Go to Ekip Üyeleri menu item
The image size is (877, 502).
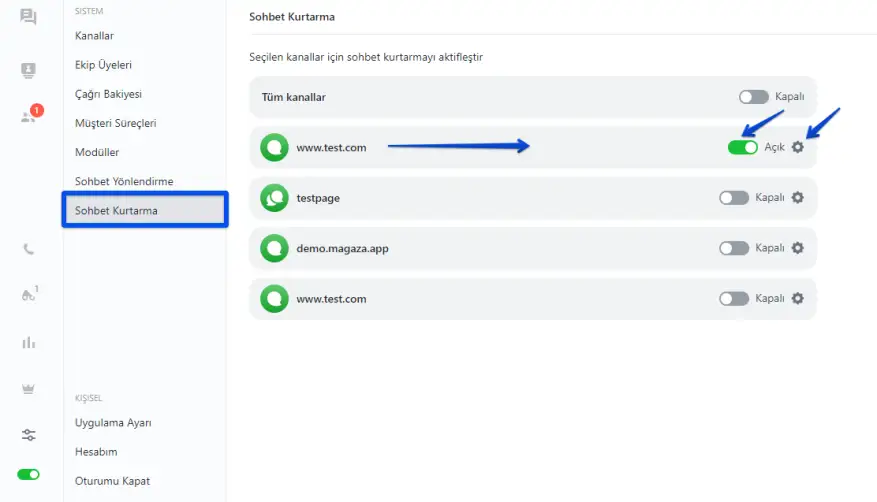coord(103,65)
